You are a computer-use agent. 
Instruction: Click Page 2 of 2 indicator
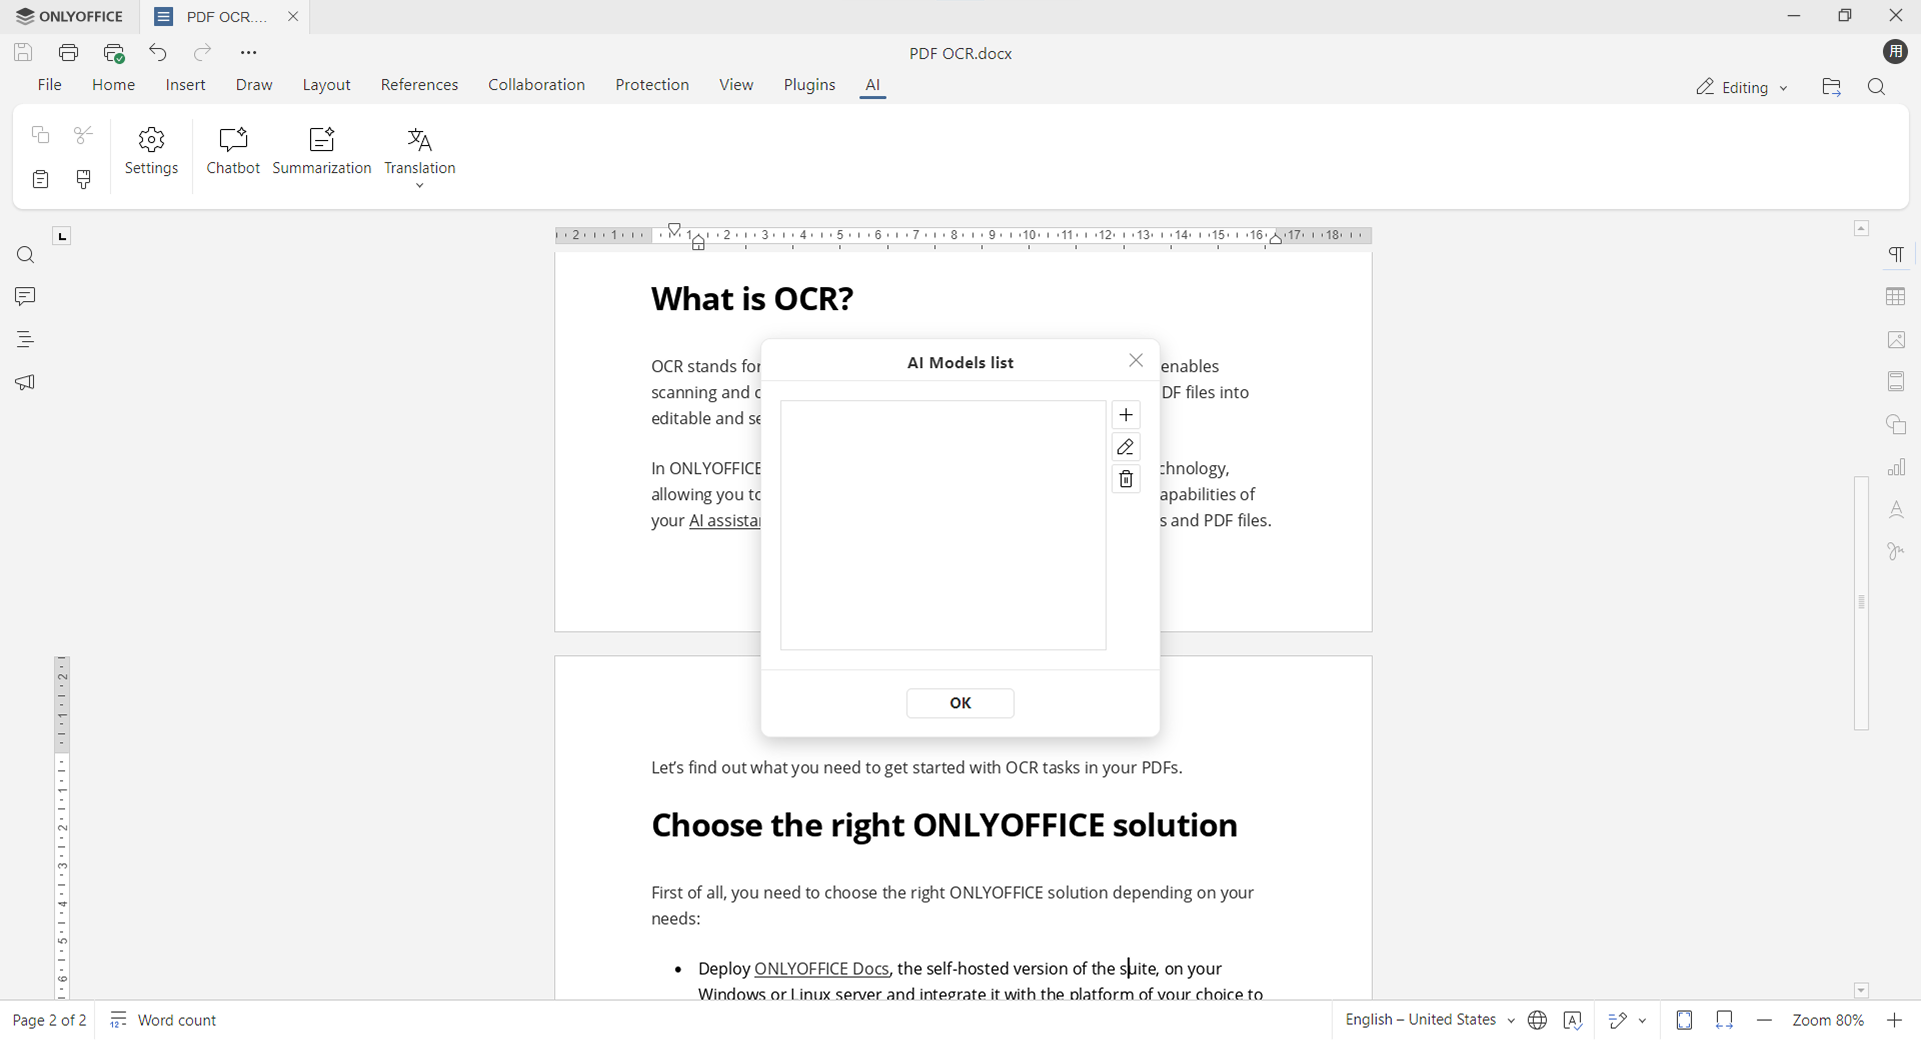pyautogui.click(x=49, y=1021)
